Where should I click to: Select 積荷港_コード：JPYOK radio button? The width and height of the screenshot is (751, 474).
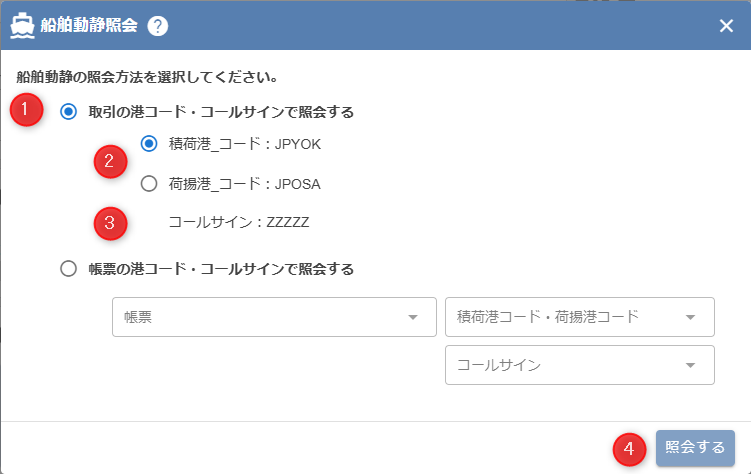click(149, 143)
